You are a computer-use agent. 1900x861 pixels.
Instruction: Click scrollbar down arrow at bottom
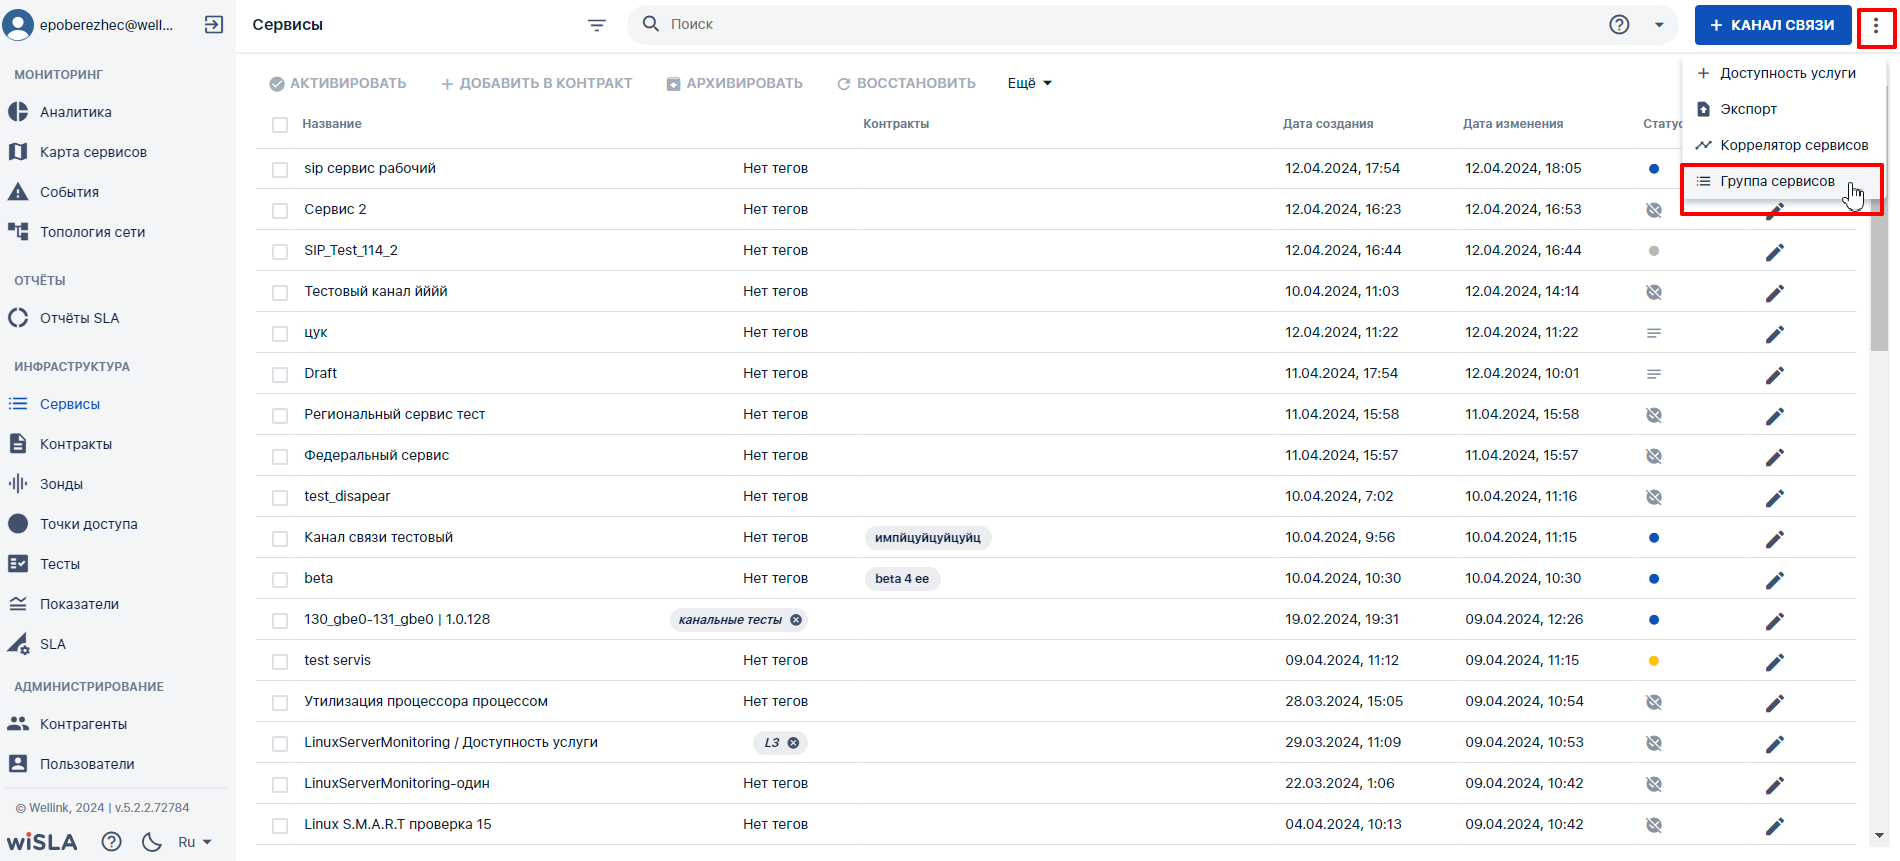click(x=1879, y=836)
